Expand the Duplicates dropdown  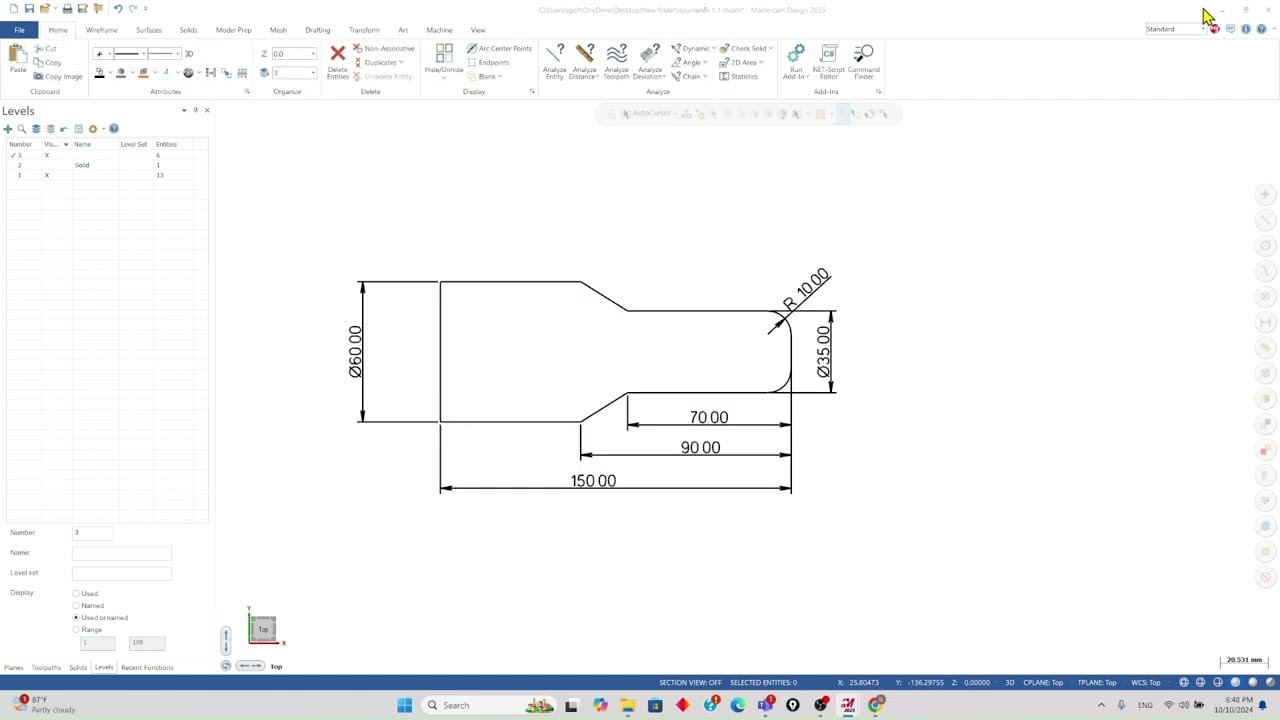tap(401, 62)
